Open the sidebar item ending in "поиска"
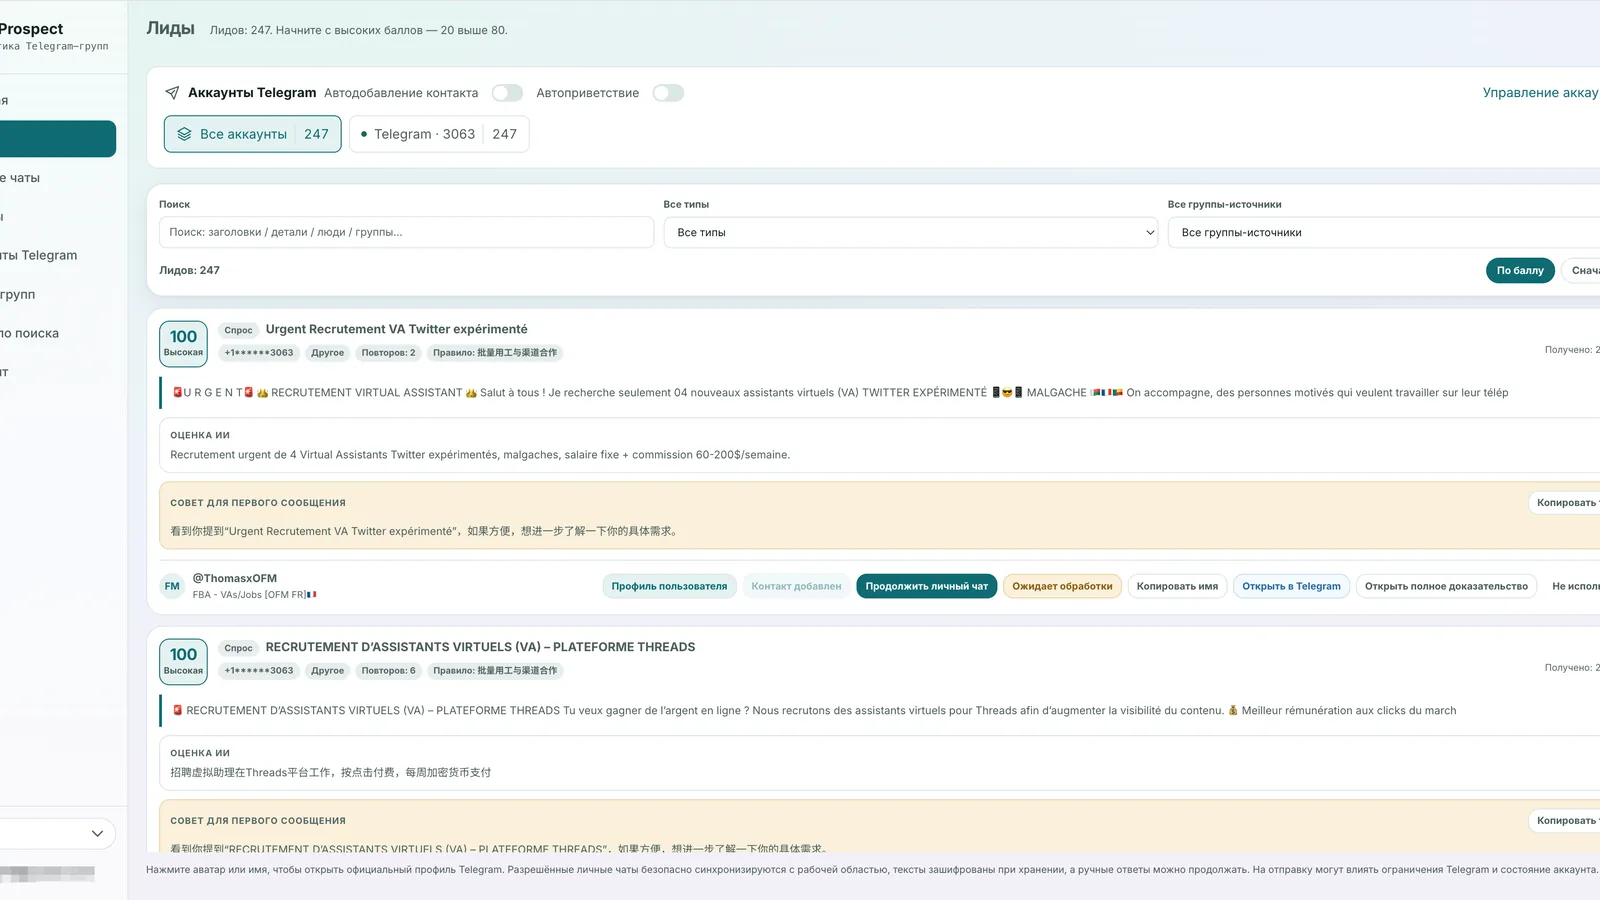 (32, 333)
